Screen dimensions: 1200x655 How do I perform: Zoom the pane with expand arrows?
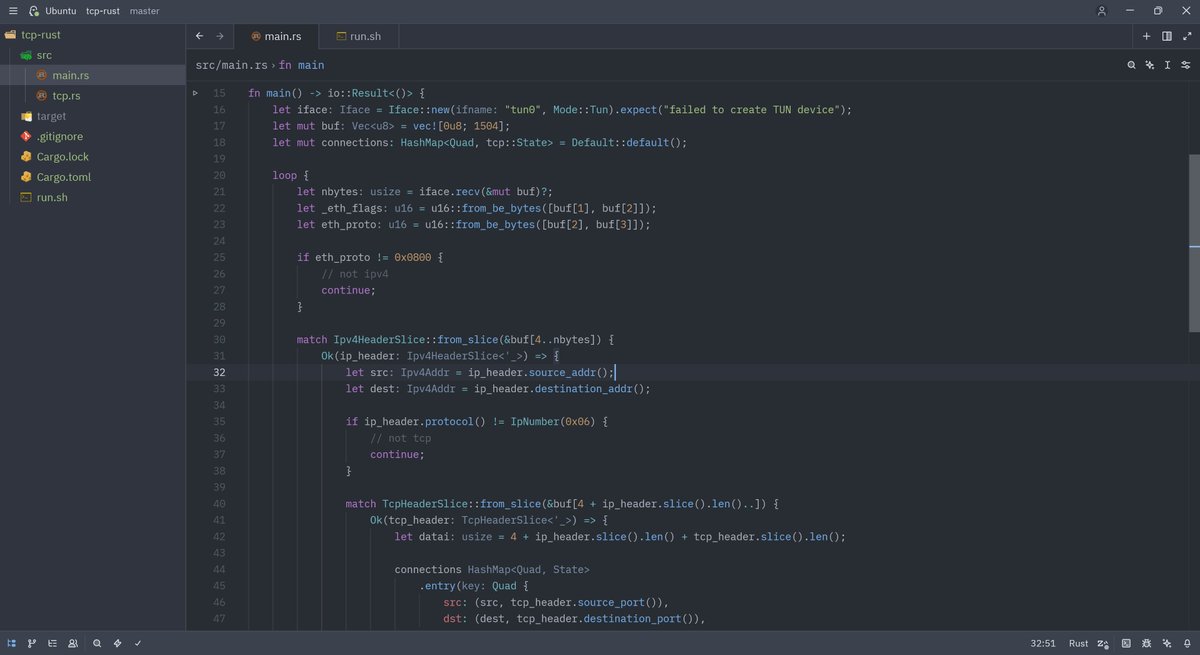click(1186, 36)
